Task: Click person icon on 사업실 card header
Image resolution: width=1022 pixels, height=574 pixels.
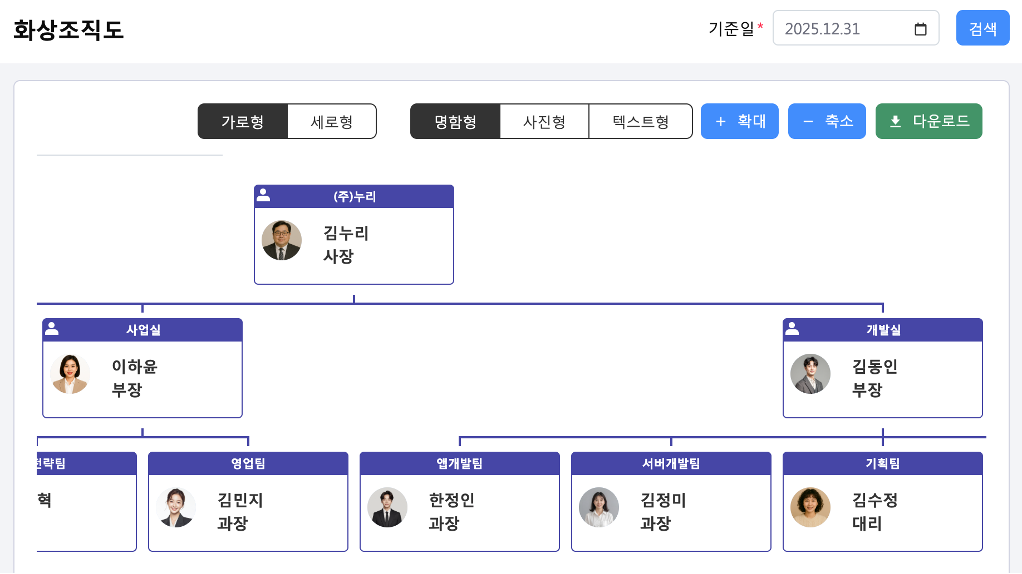Action: [52, 329]
